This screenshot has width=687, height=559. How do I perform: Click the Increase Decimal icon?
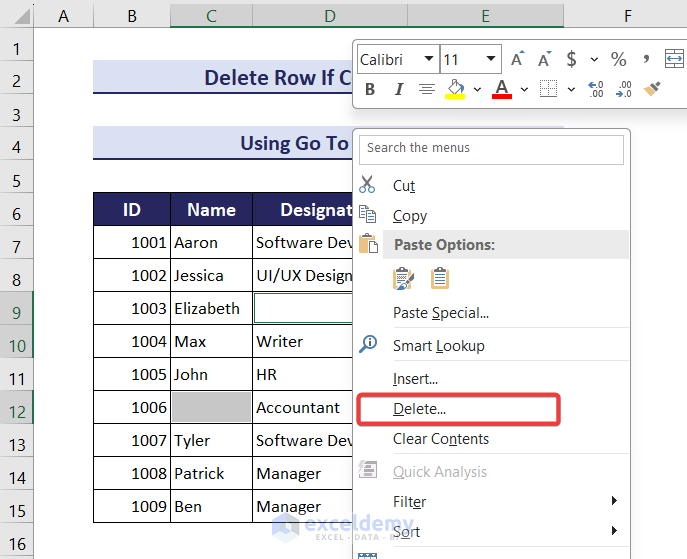[x=596, y=90]
